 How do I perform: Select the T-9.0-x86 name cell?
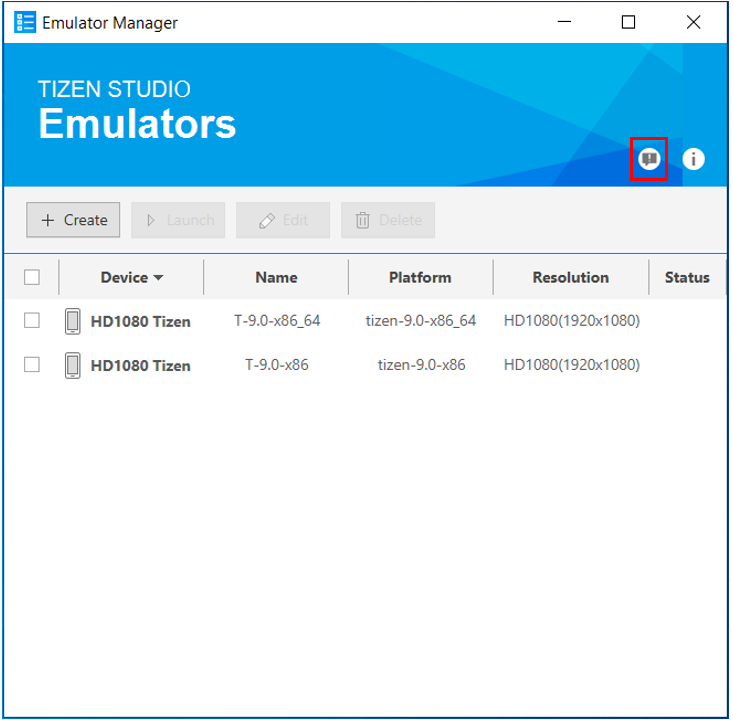(276, 365)
